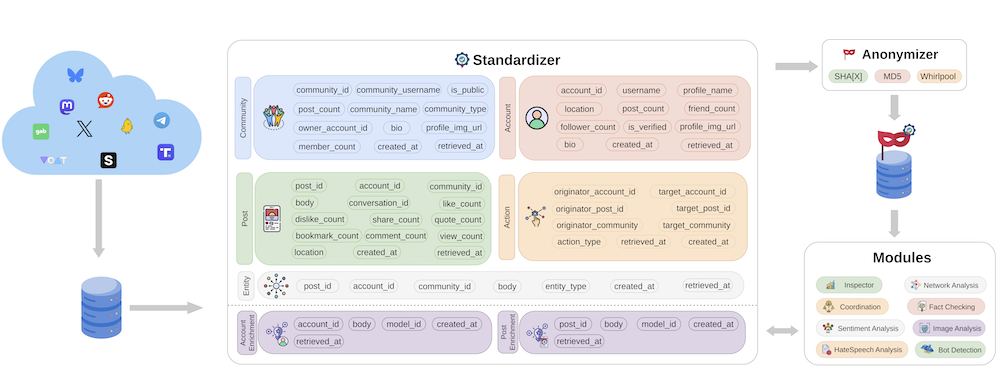Click the Inspector chart icon

coord(830,284)
